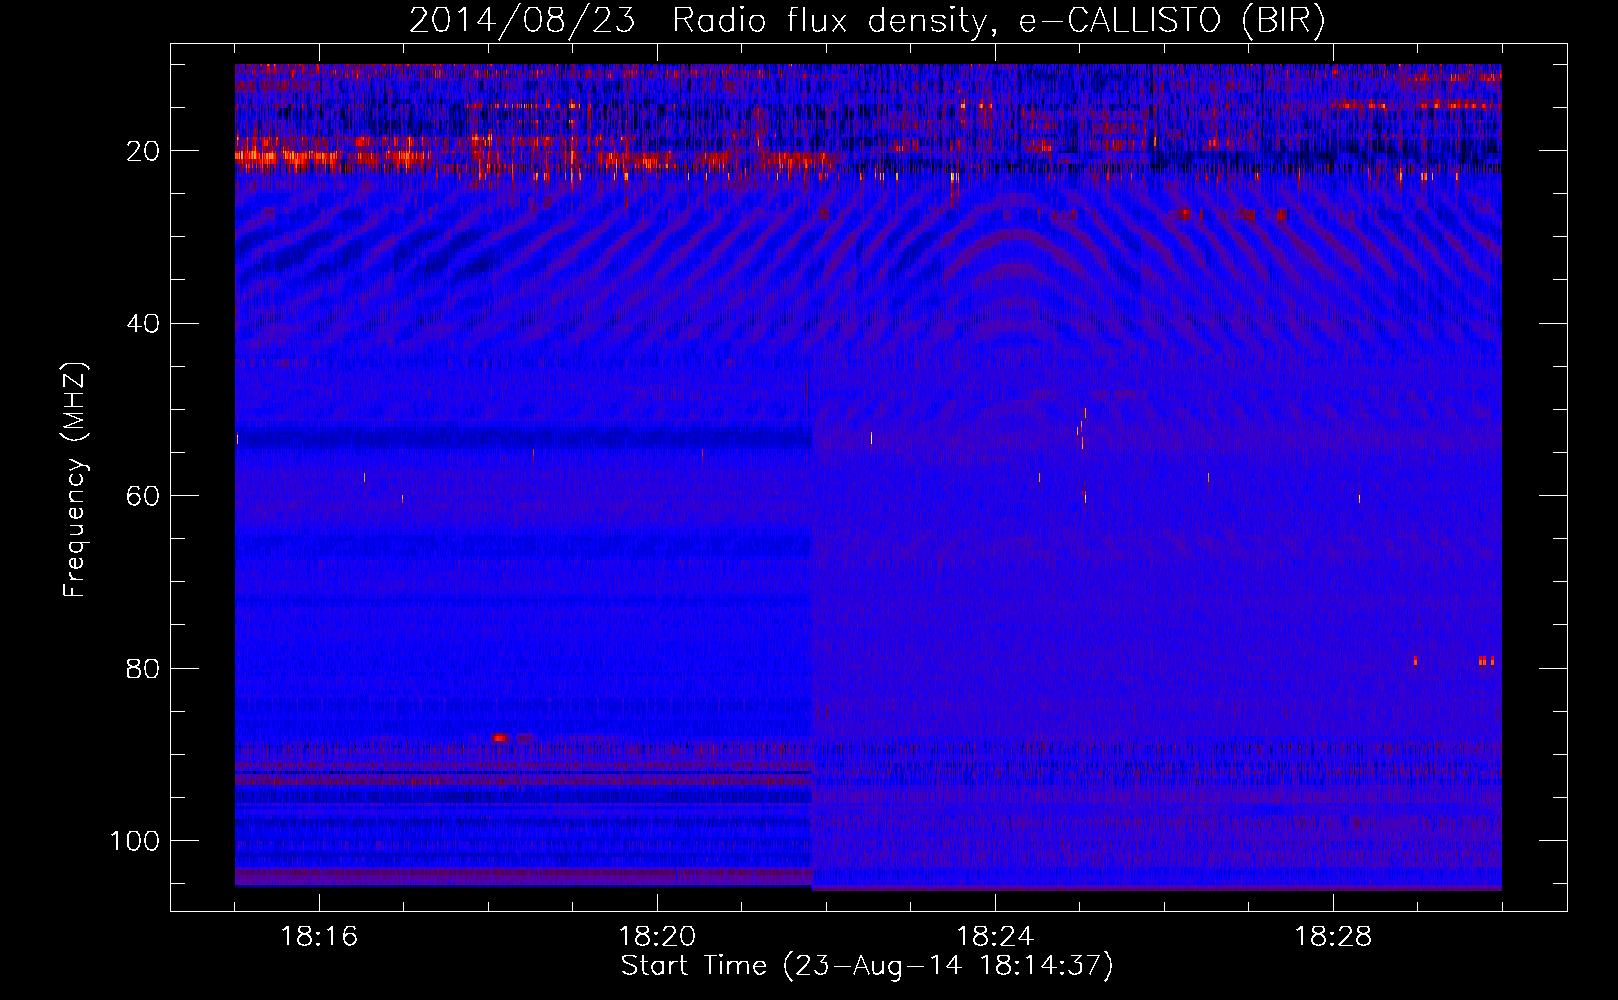Click the 80 frequency tick label
The height and width of the screenshot is (1000, 1618).
(x=143, y=668)
